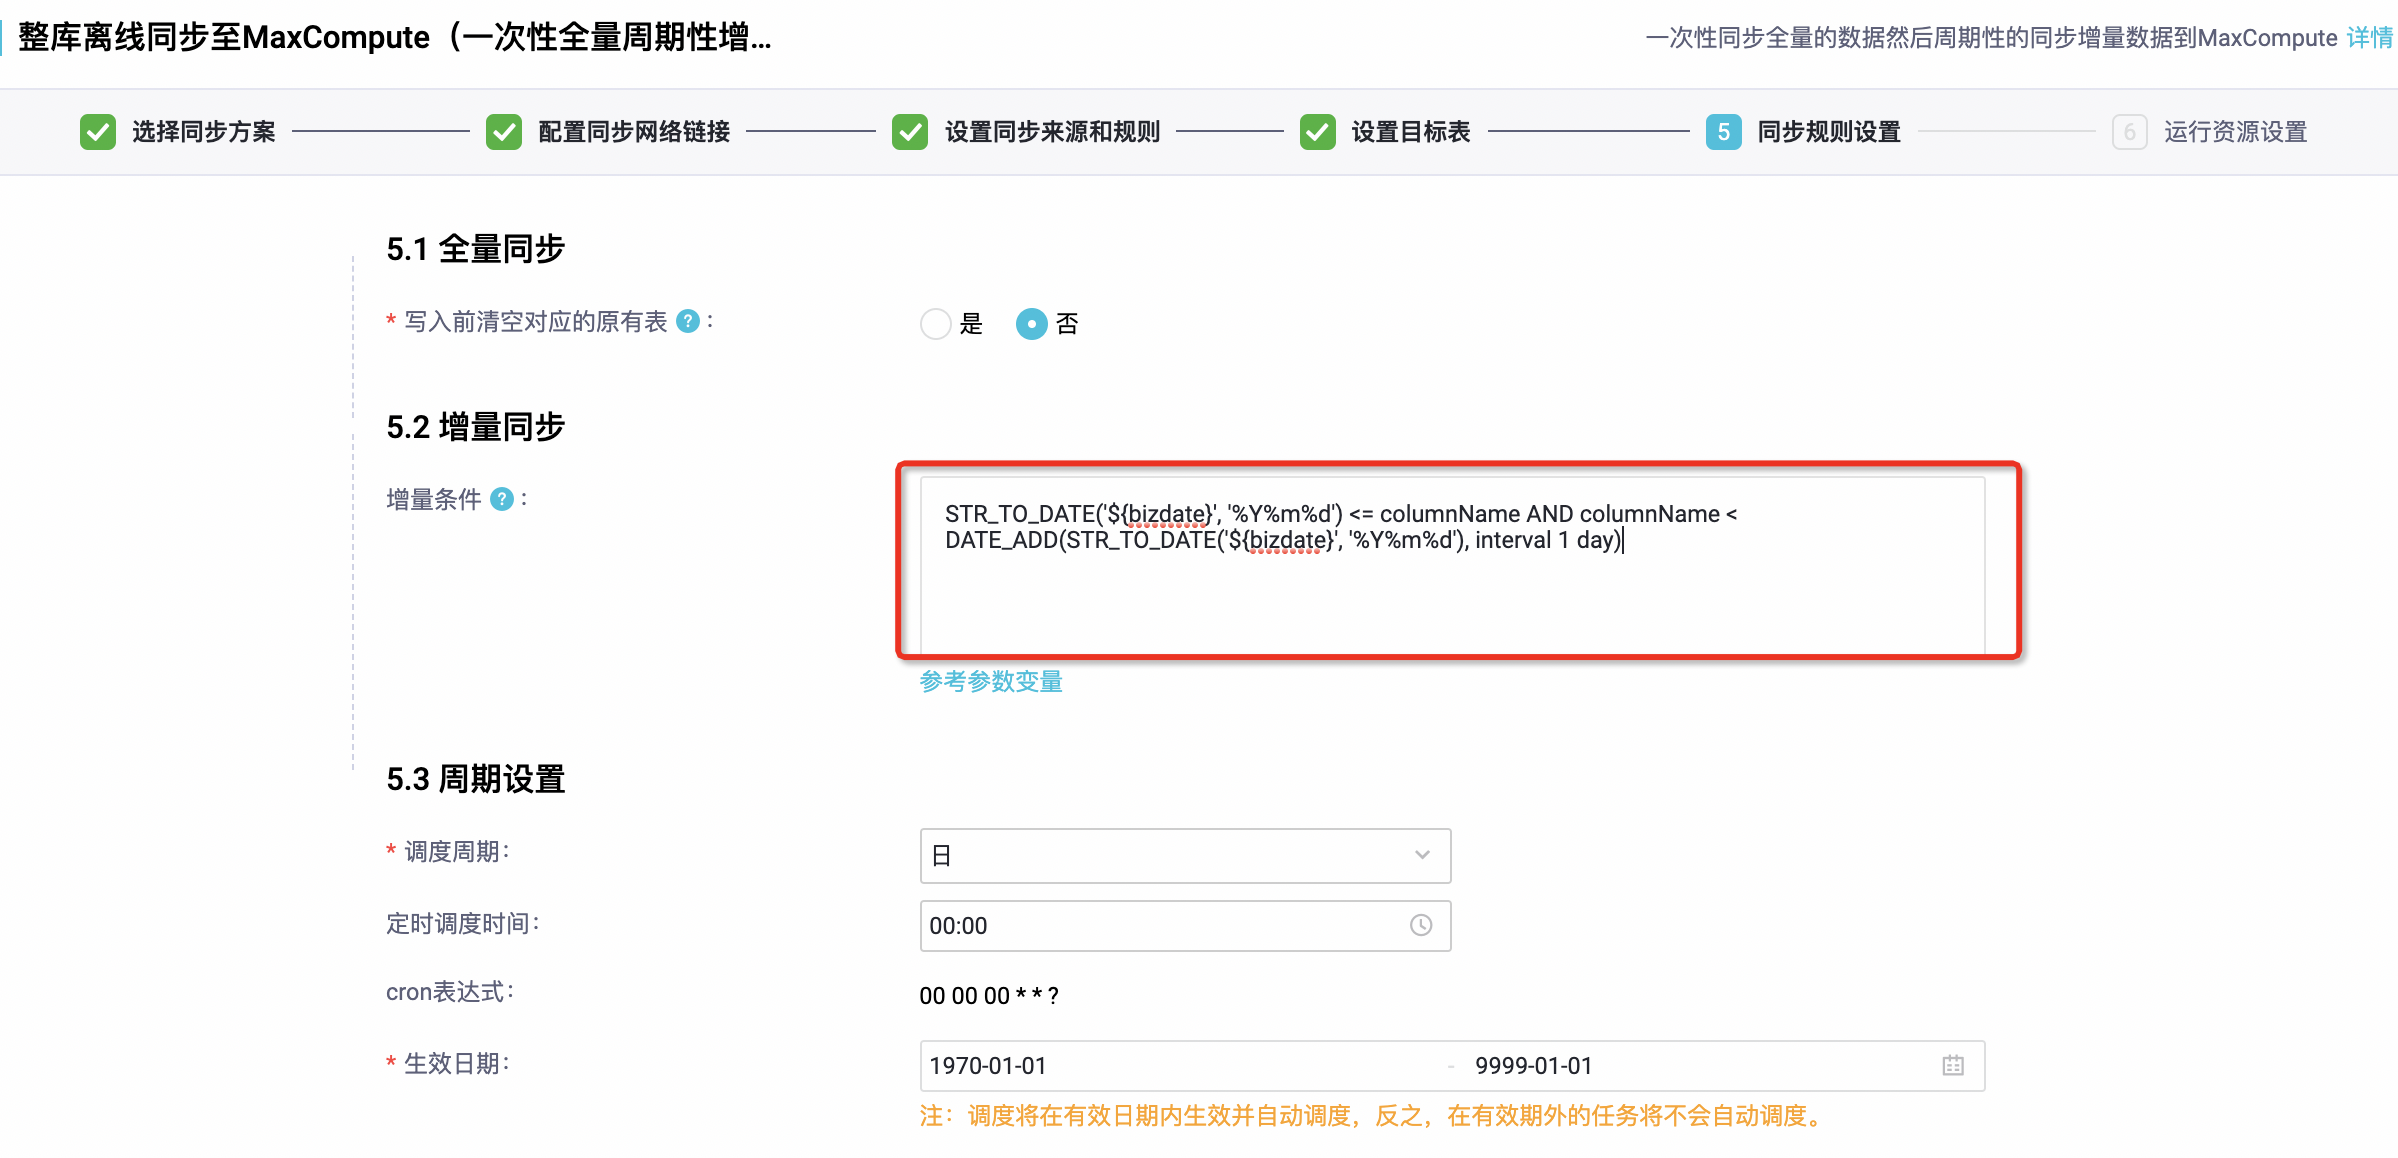Screen dimensions: 2398x1158
Task: Open help tooltip for 写入前清空对应的原有表
Action: pyautogui.click(x=688, y=321)
